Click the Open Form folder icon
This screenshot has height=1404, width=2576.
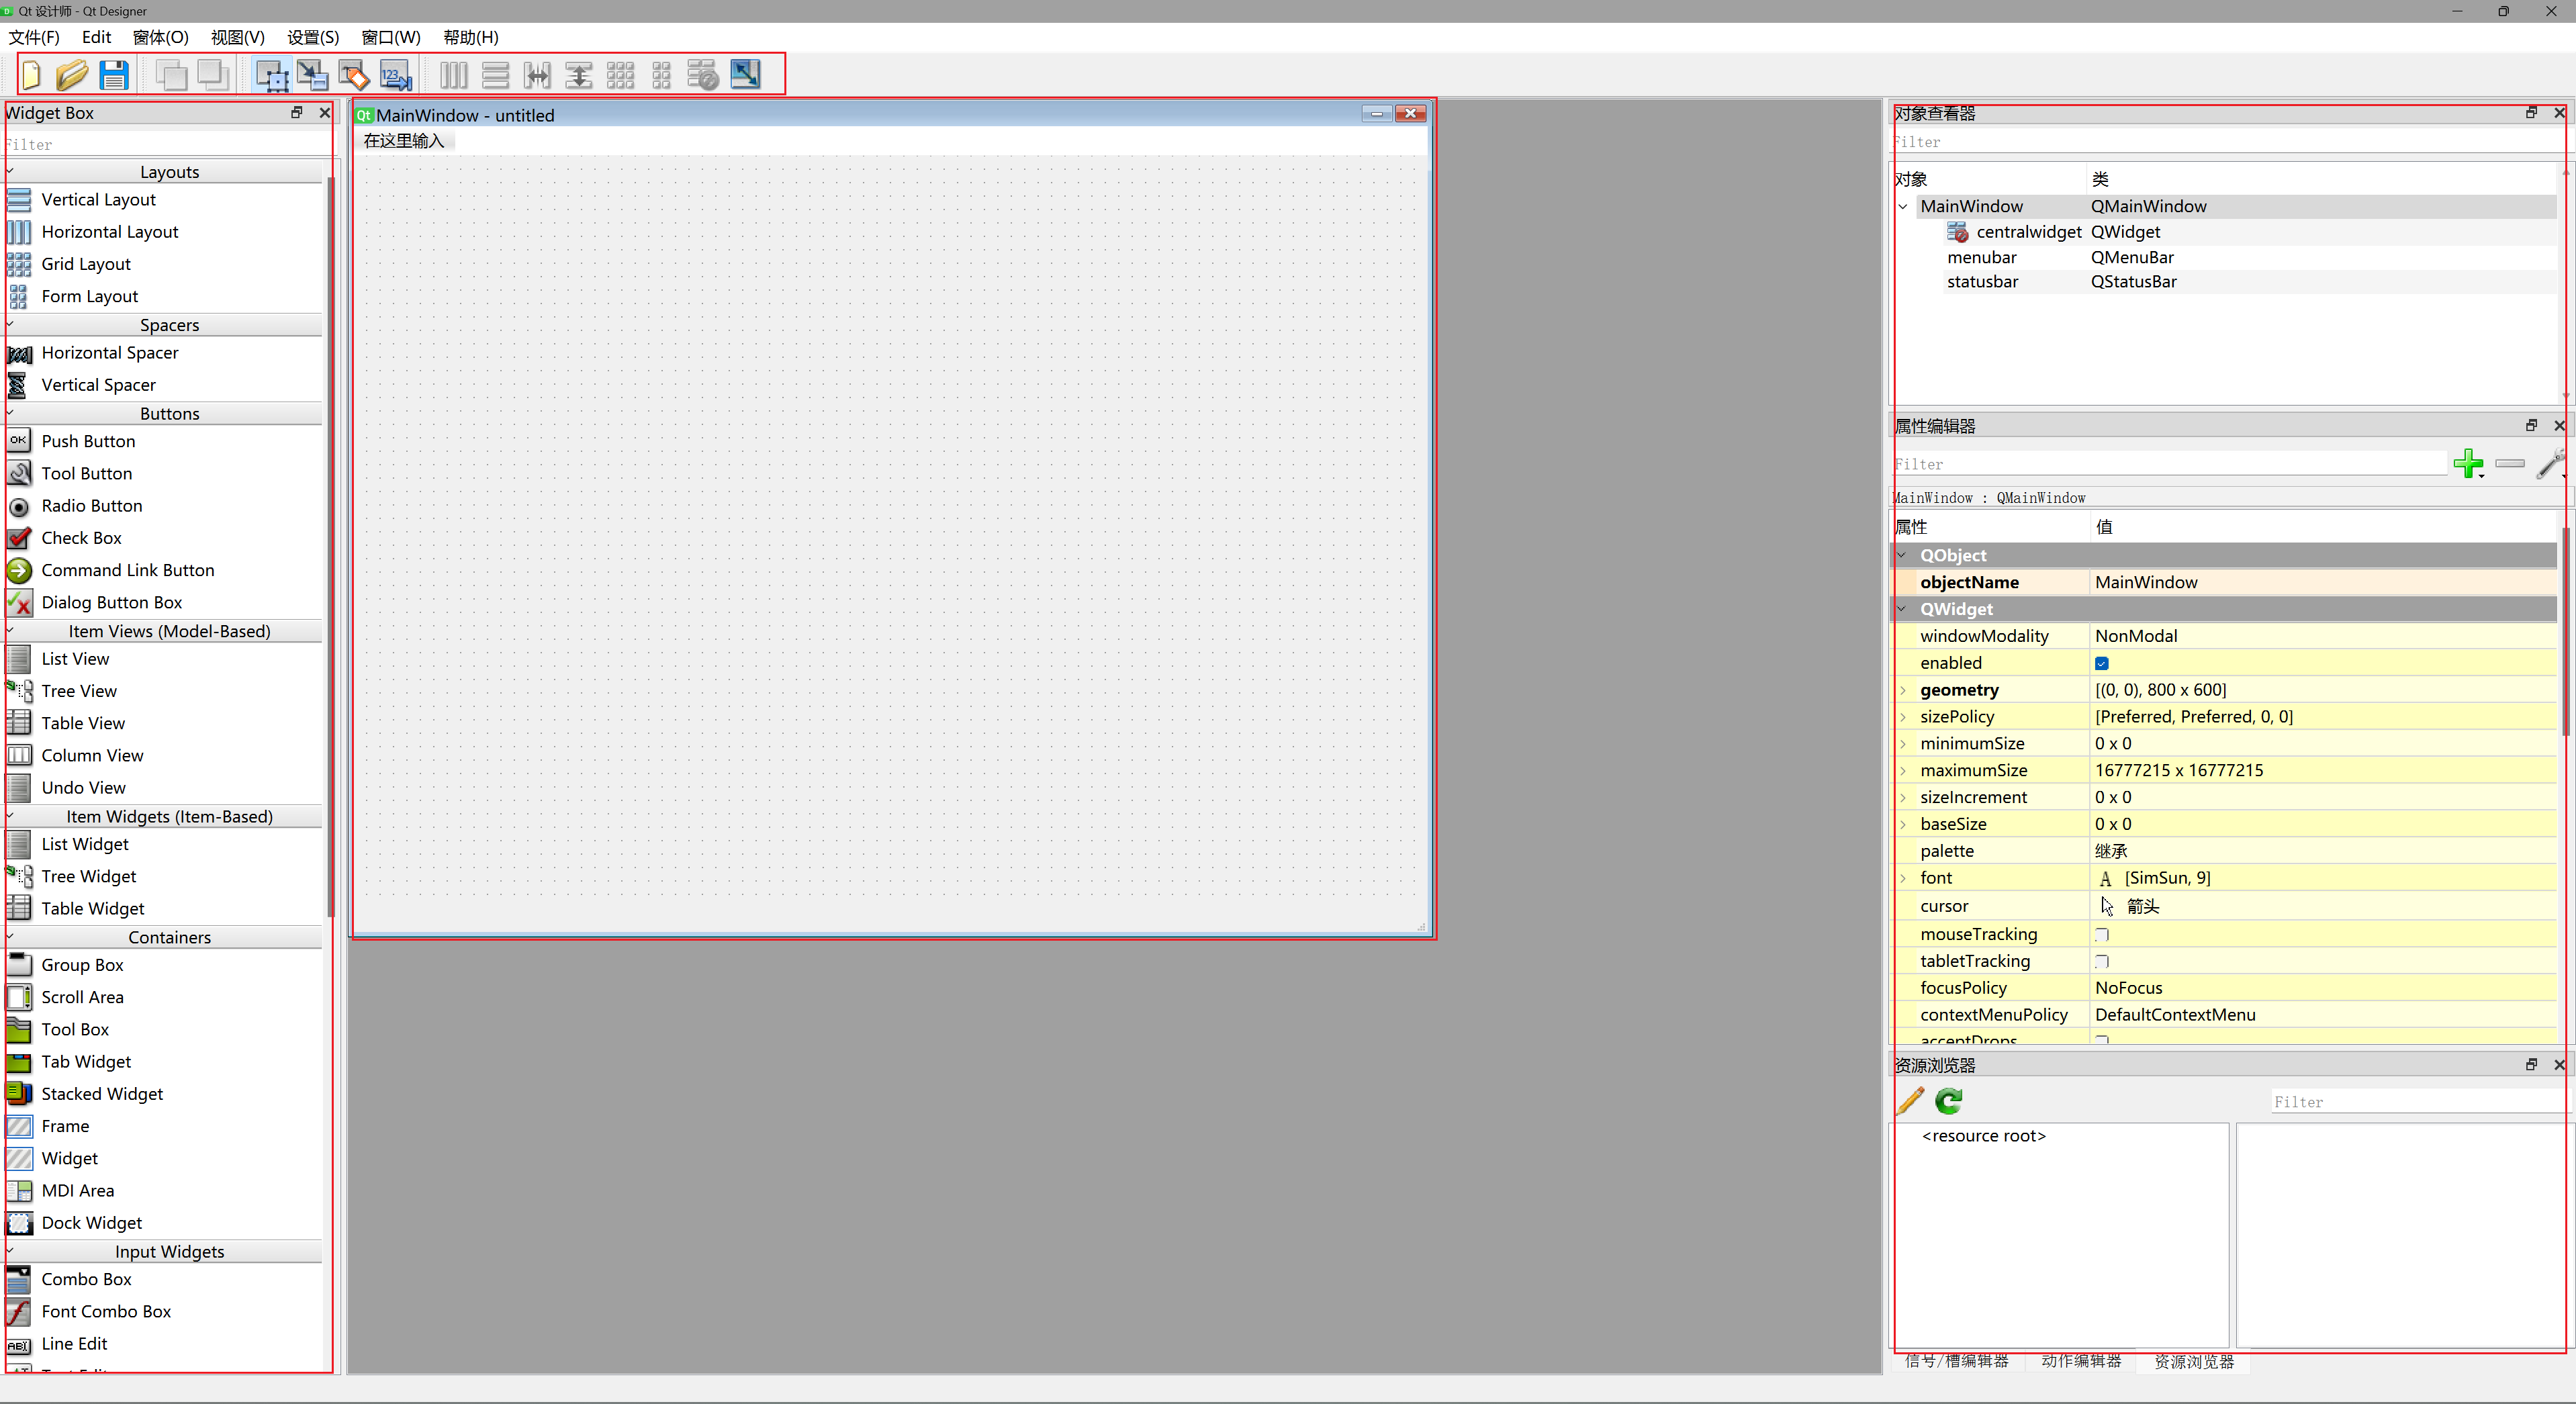[x=72, y=75]
